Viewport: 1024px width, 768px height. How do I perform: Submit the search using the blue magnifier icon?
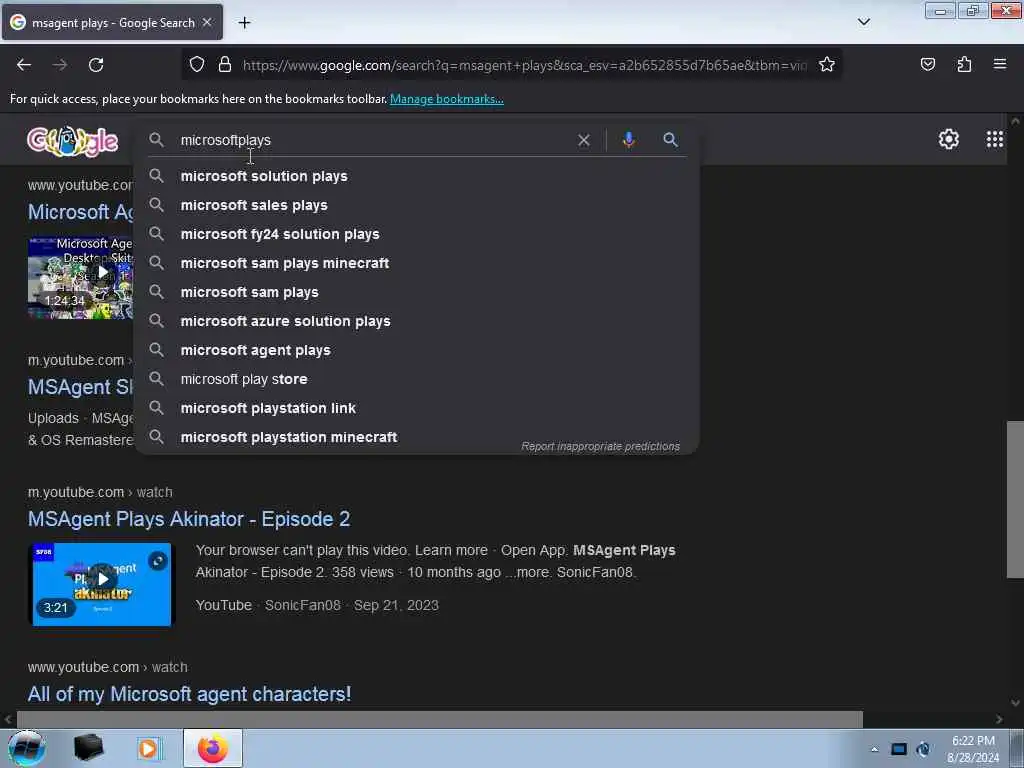(670, 139)
